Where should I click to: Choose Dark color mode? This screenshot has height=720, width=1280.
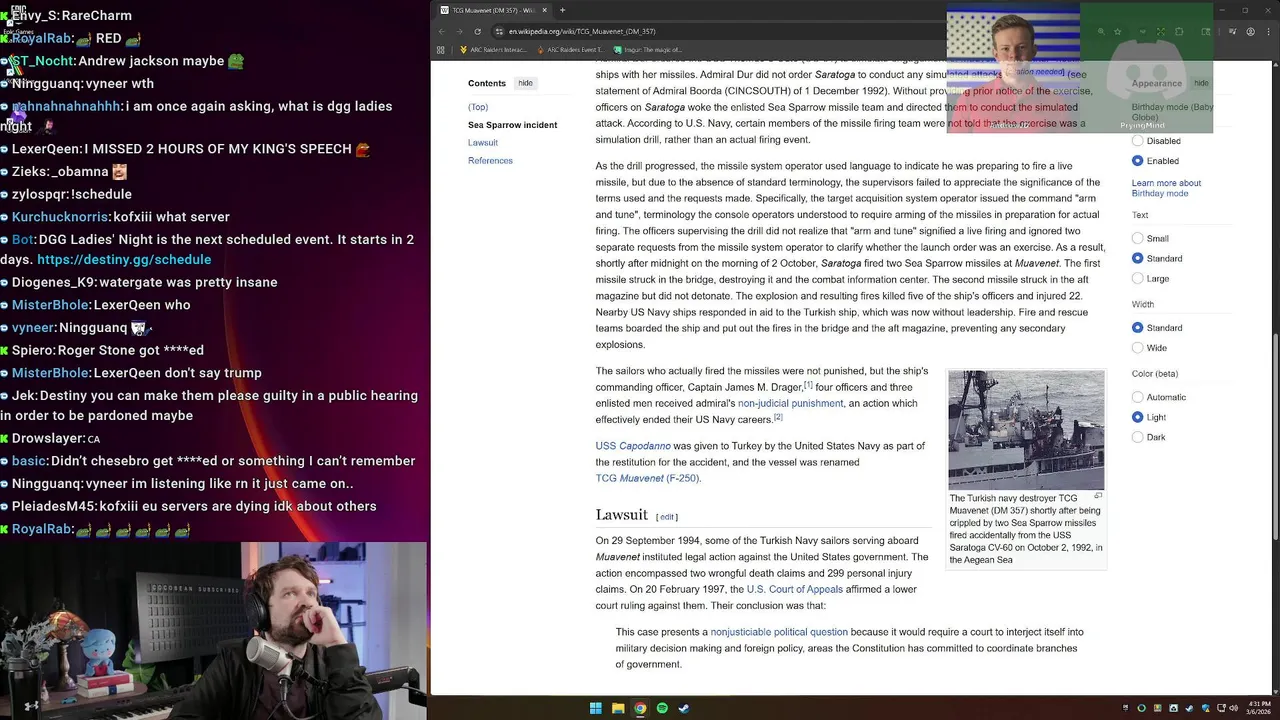tap(1138, 437)
